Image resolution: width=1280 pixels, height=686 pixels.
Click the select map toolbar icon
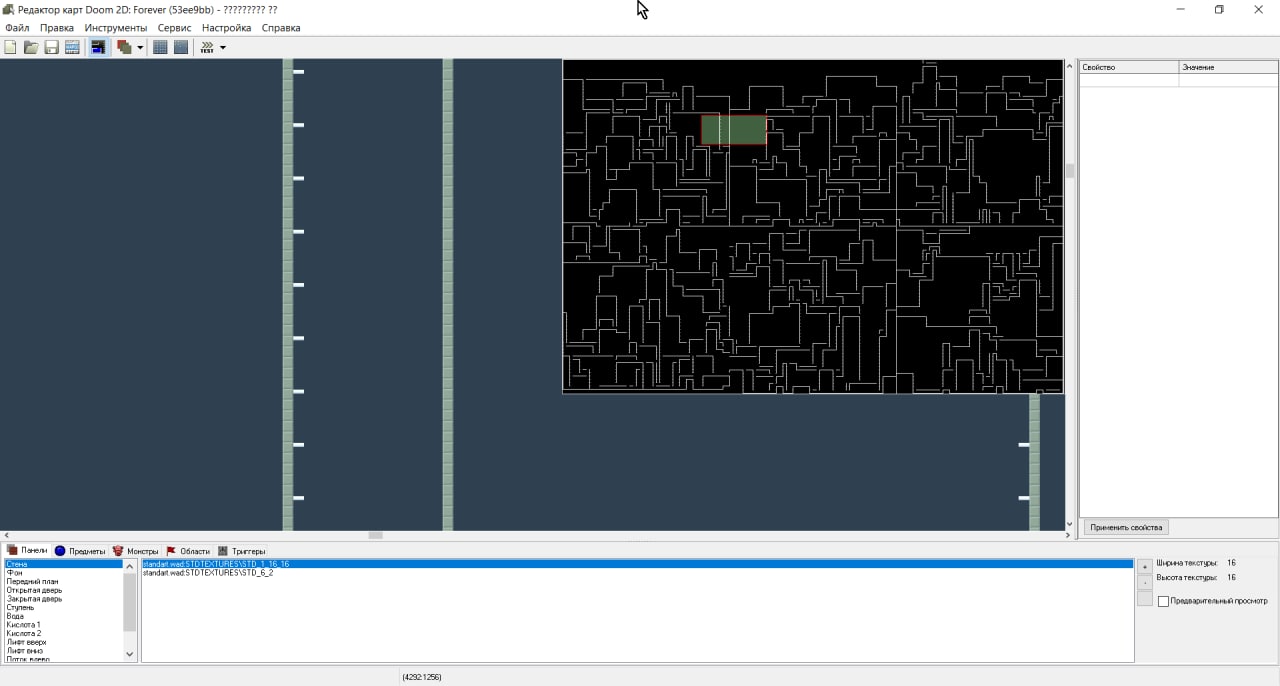pos(72,47)
